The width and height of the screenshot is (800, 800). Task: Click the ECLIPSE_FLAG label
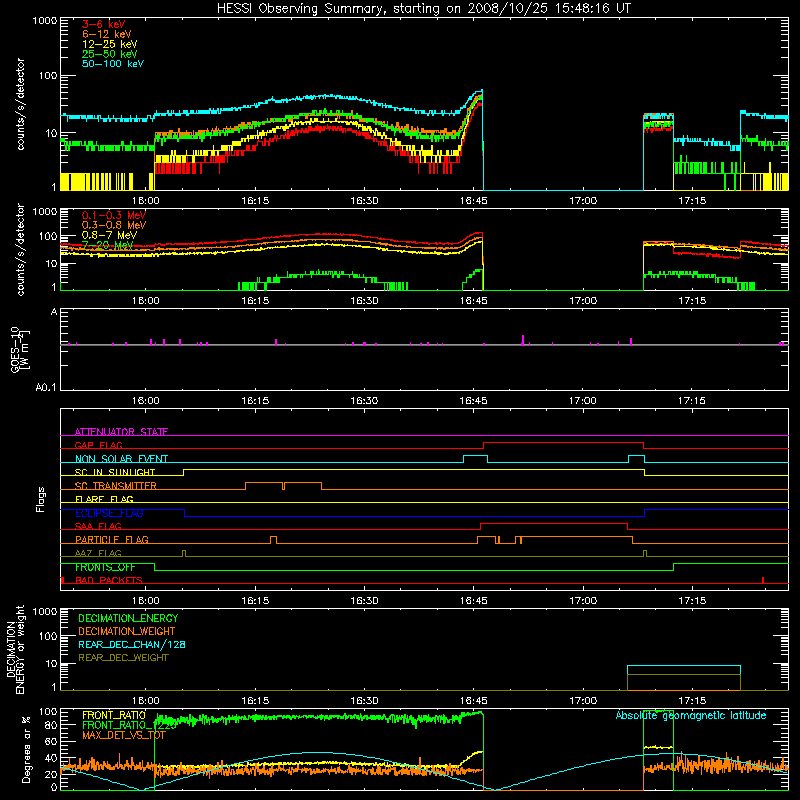click(x=109, y=513)
